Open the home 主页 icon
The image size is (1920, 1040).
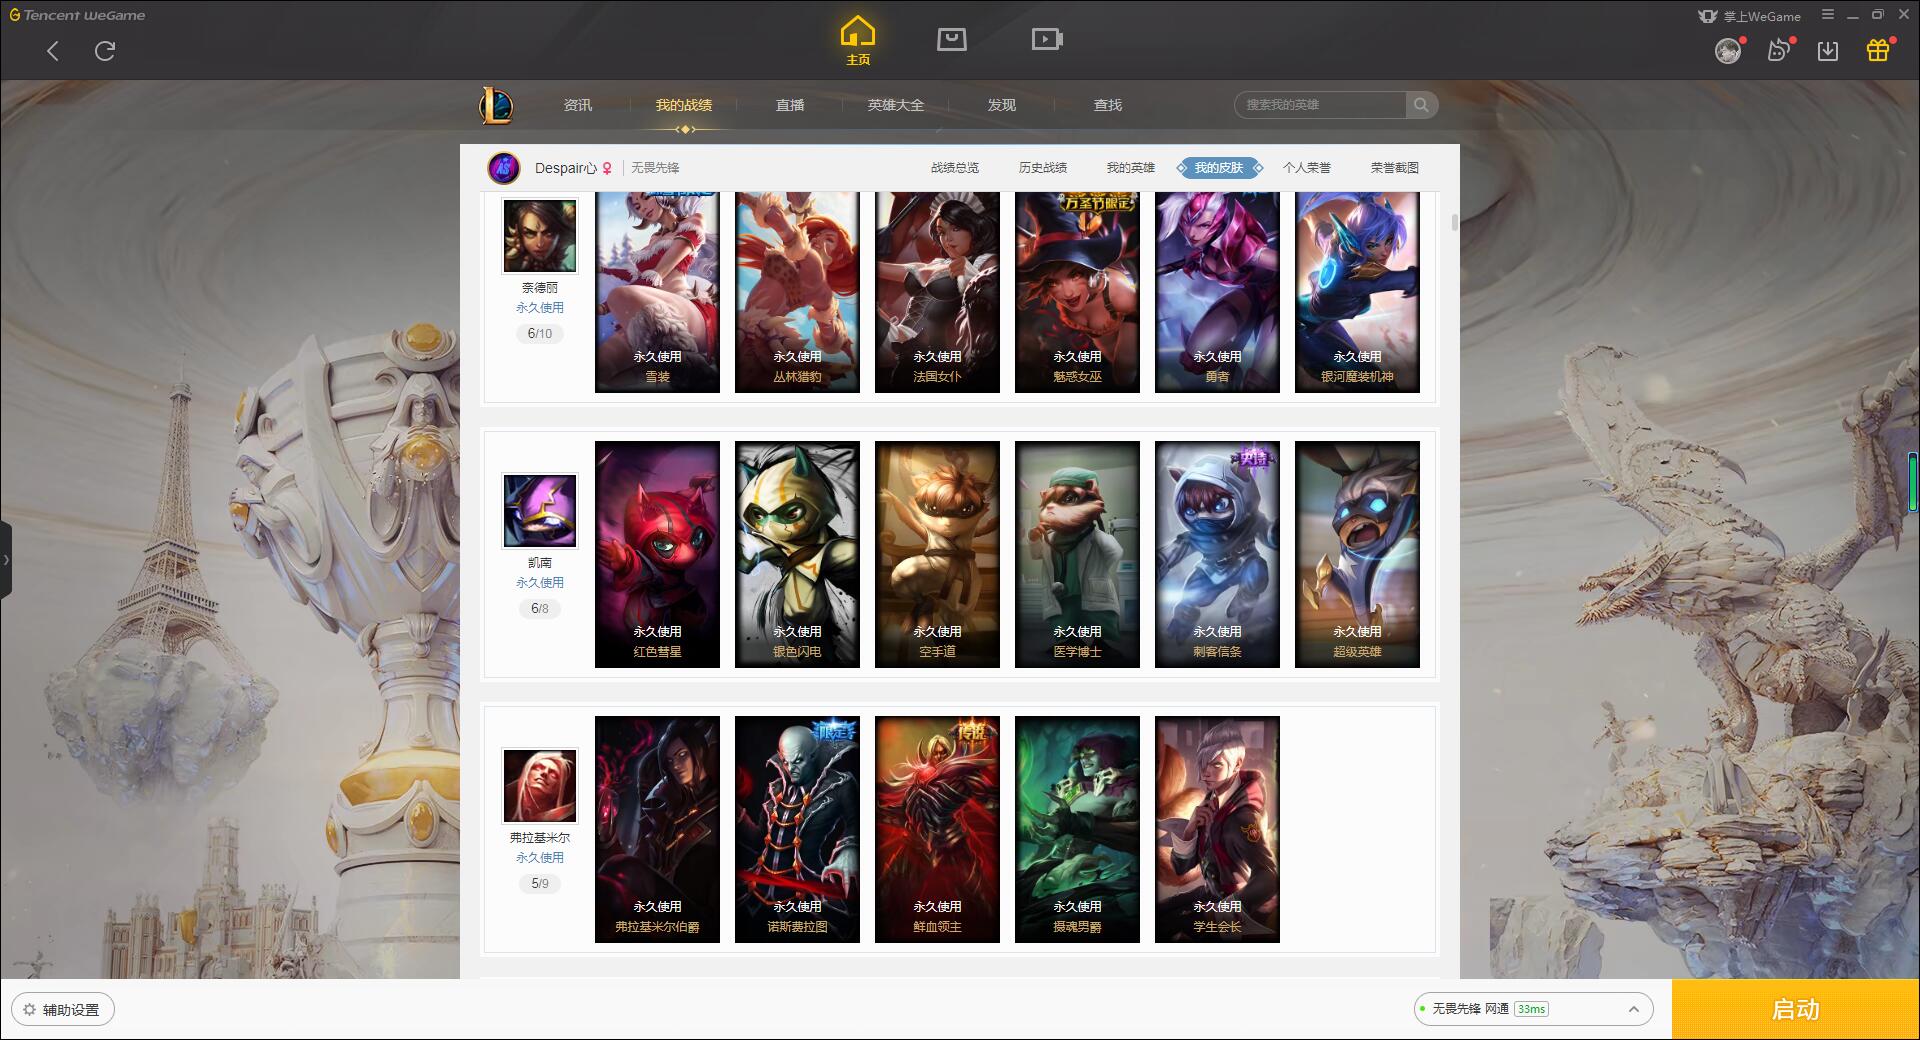tap(858, 41)
